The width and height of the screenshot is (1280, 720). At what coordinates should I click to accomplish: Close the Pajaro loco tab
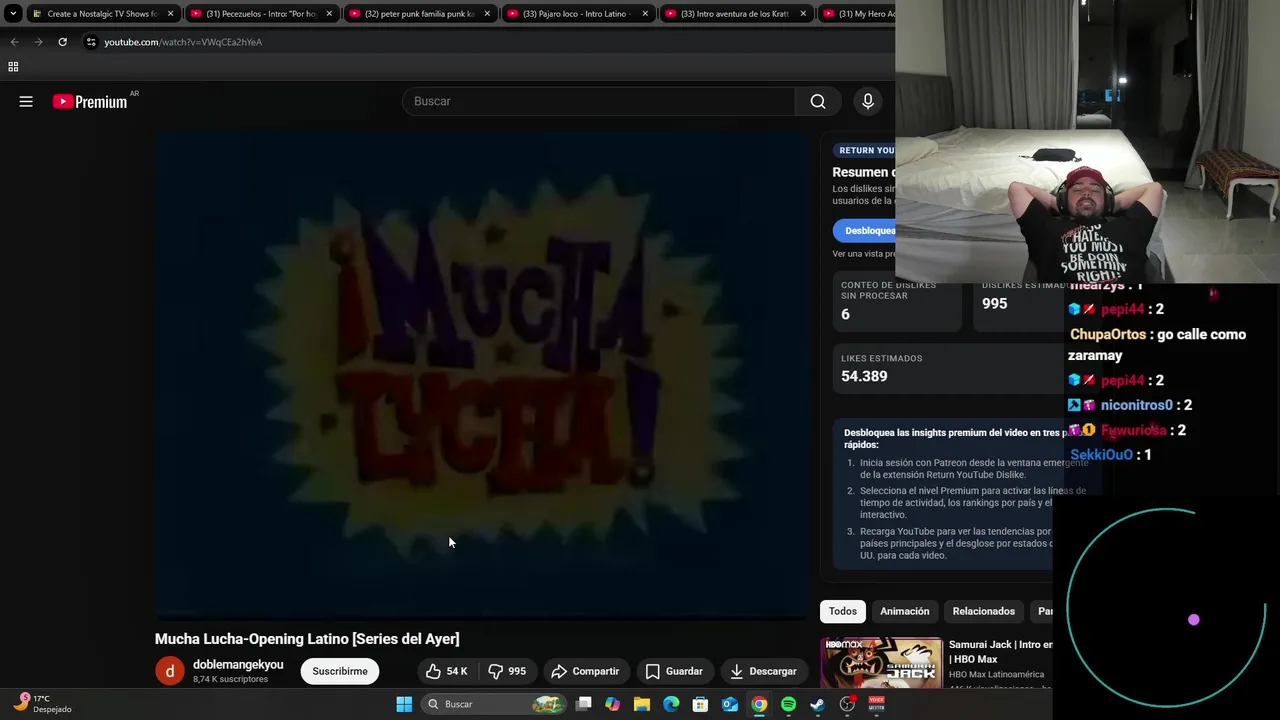point(645,14)
